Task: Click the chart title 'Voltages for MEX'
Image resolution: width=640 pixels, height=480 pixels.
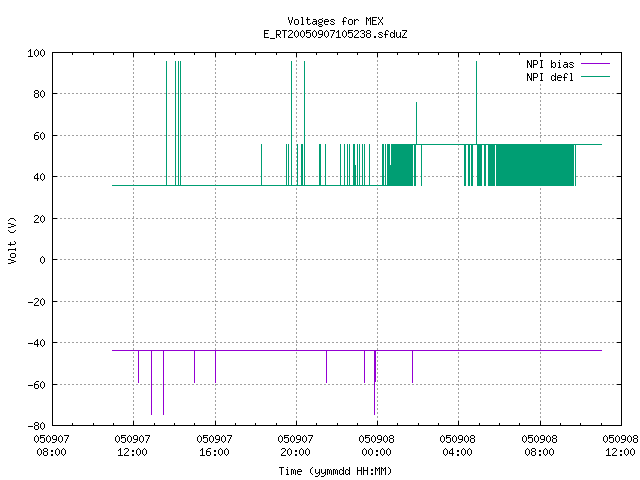Action: click(x=335, y=21)
